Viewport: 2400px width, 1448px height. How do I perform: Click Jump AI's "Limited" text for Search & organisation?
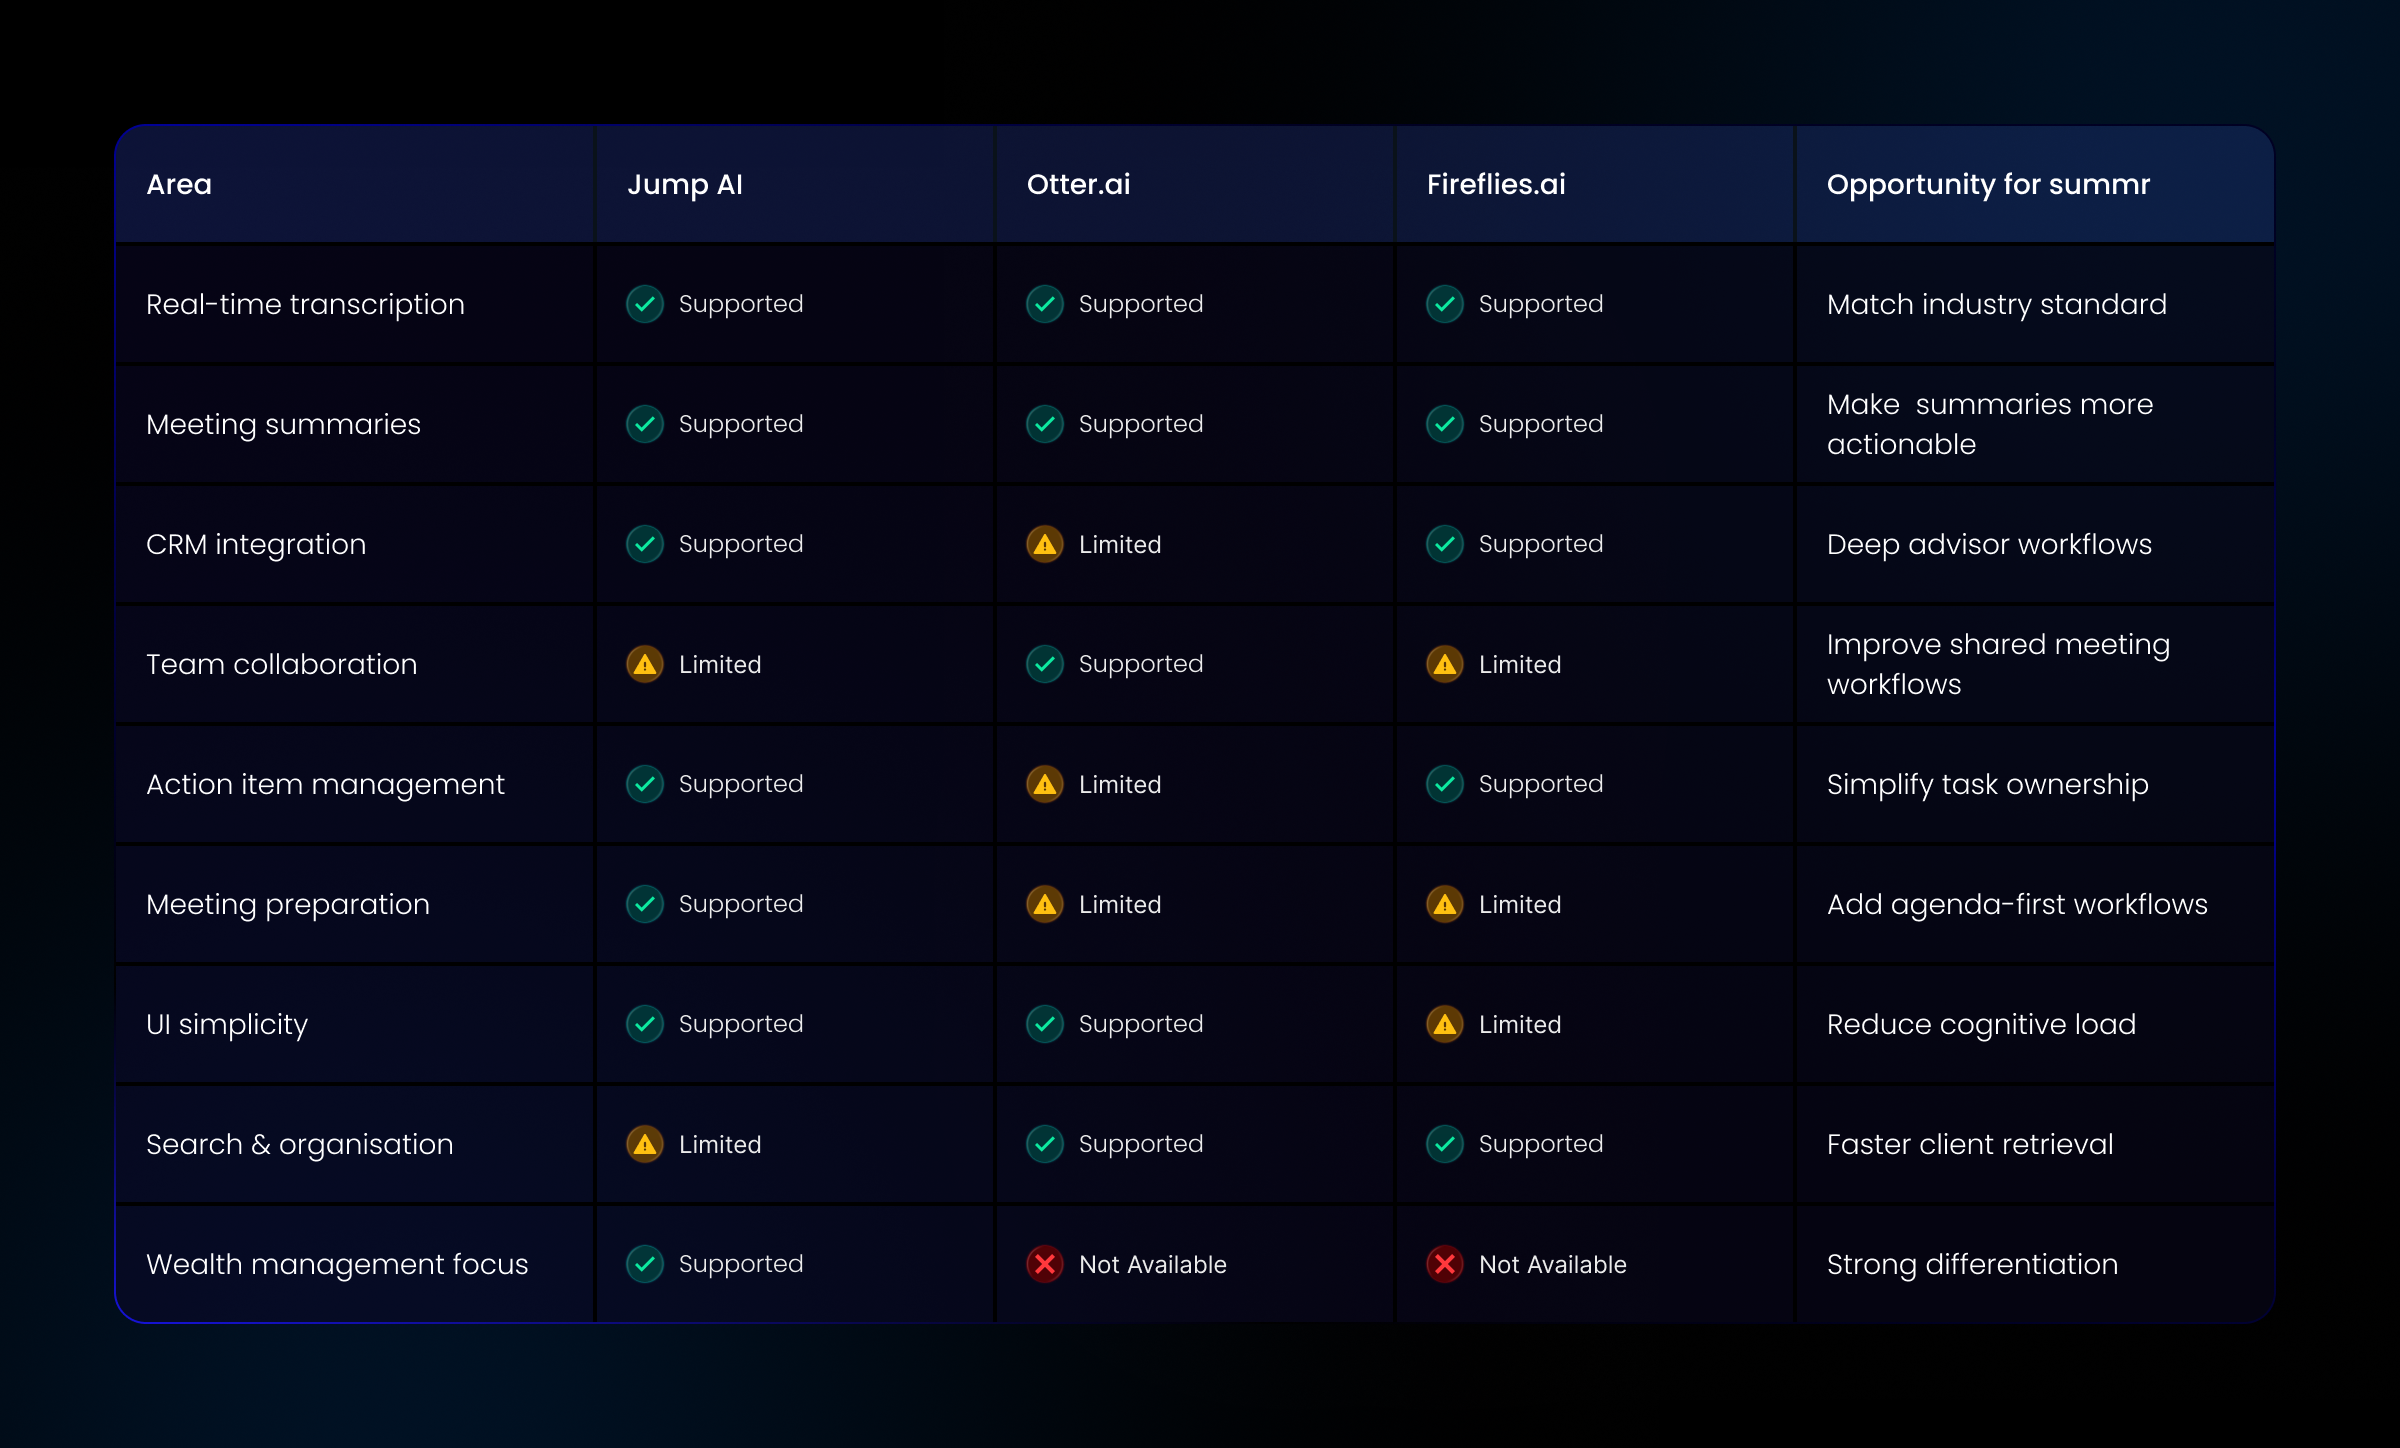(x=720, y=1145)
